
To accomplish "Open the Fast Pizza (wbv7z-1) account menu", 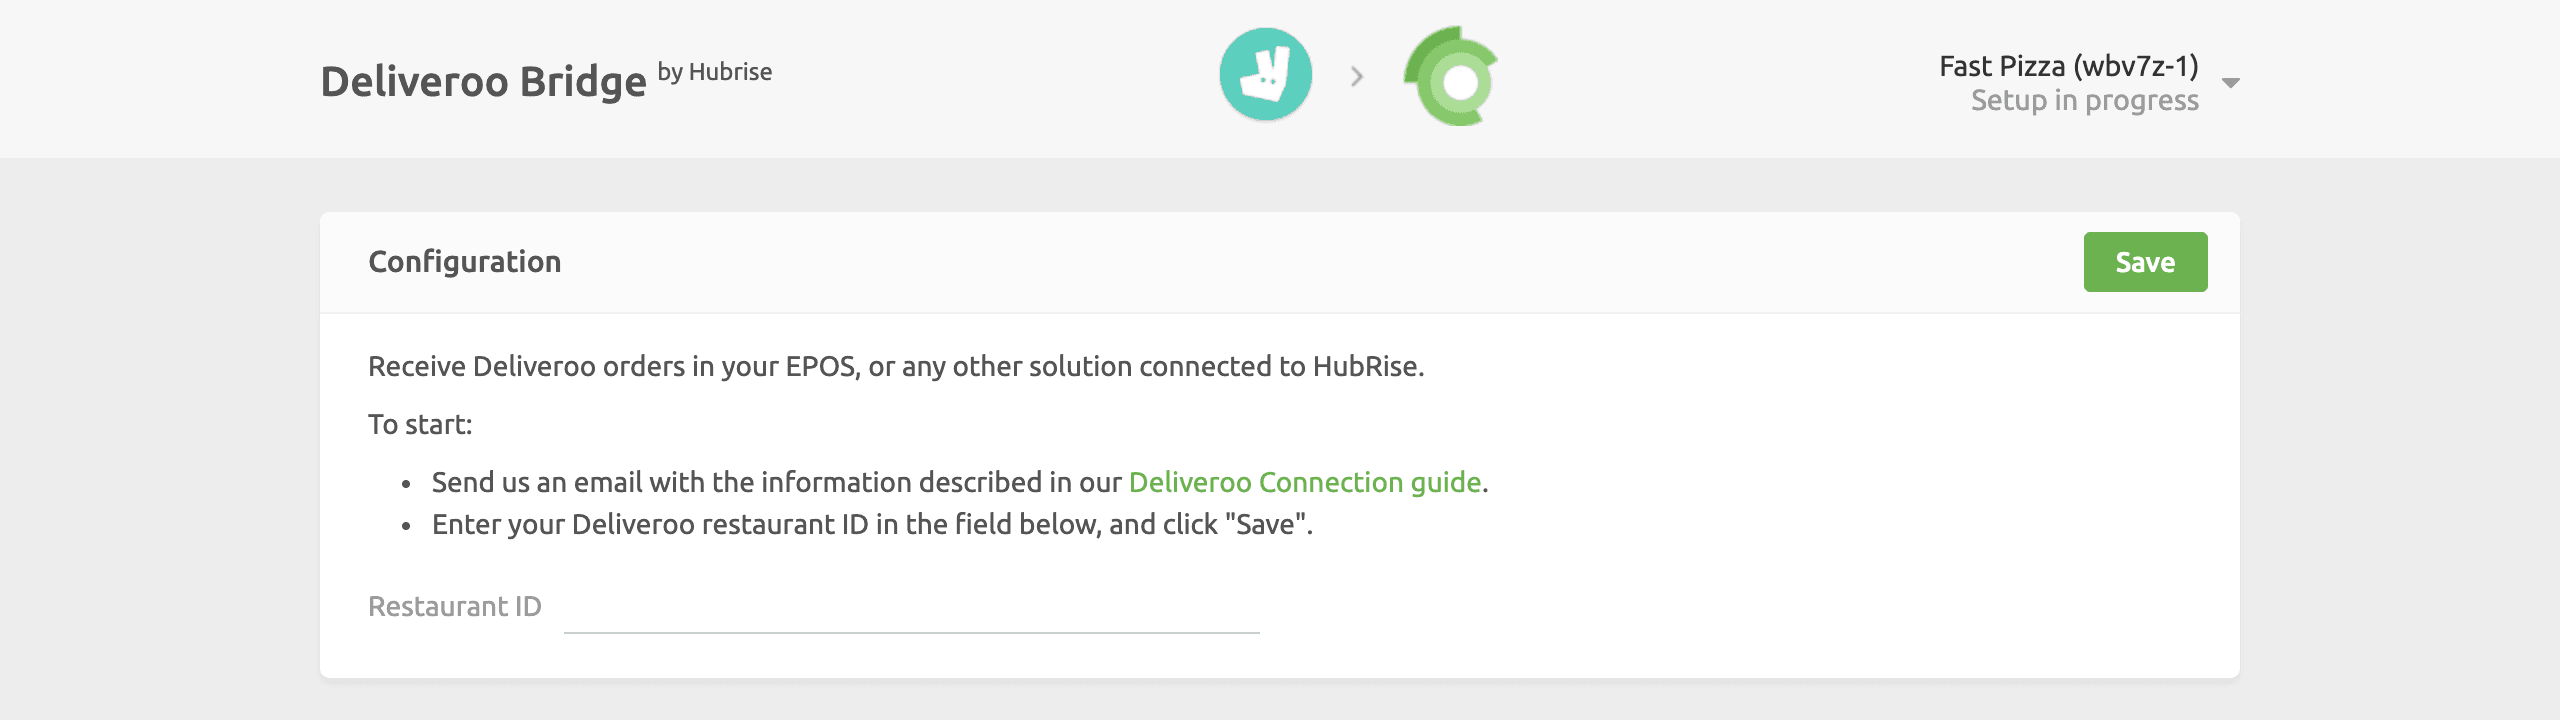I will 2068,66.
